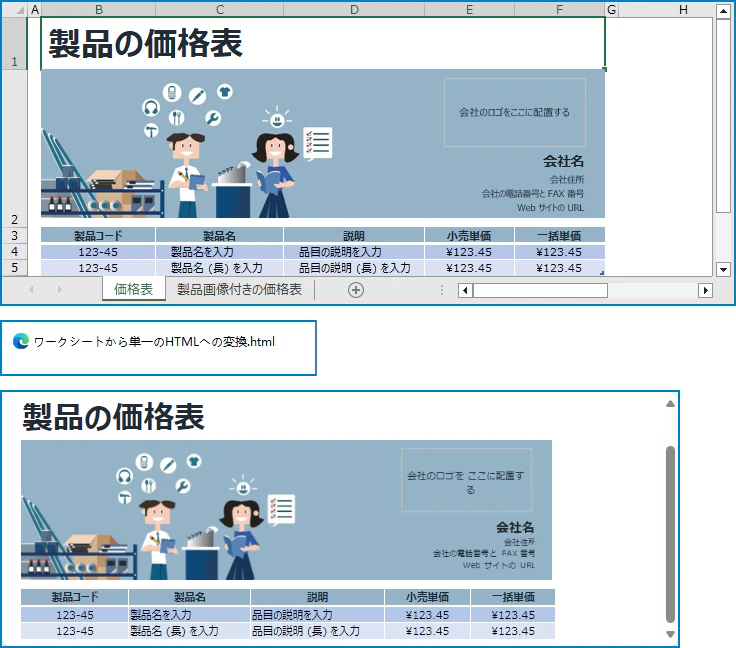Click the Edge icon beside the html file name
This screenshot has height=648, width=736.
21,341
